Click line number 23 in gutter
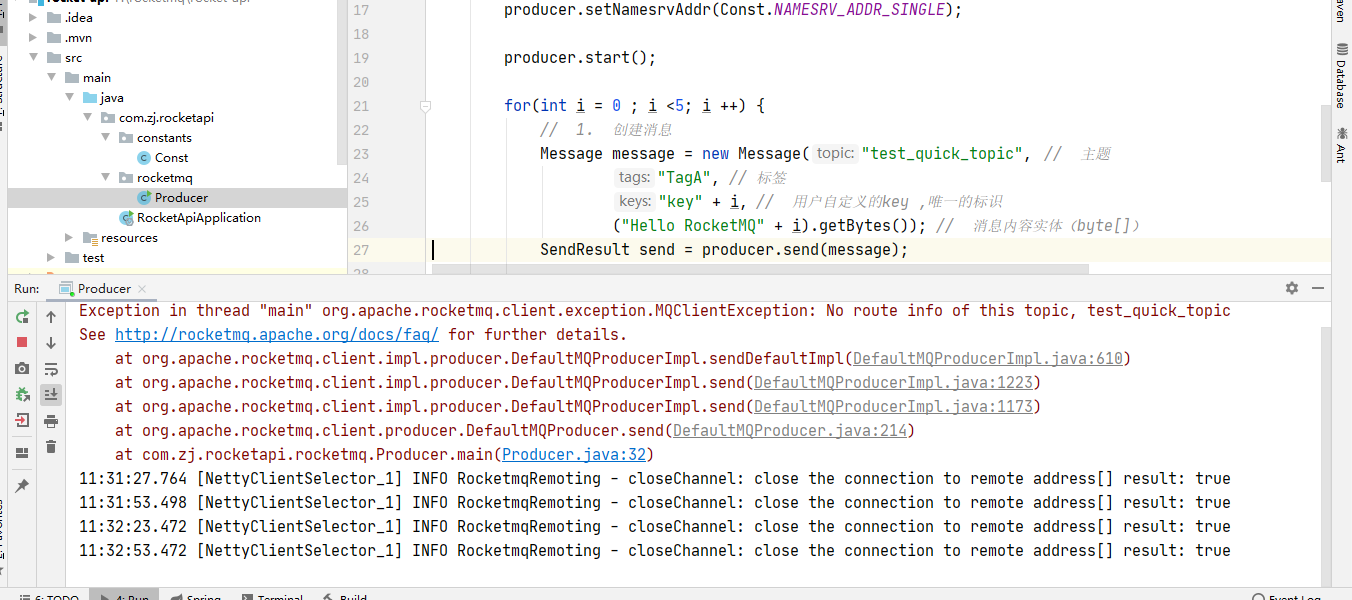Viewport: 1352px width, 600px height. [361, 154]
